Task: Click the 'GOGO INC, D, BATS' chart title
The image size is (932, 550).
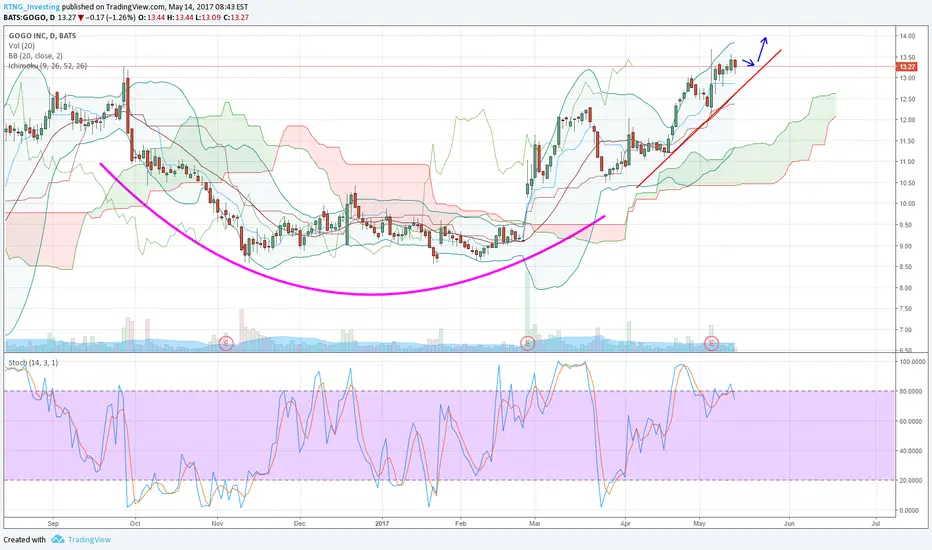Action: click(x=42, y=36)
